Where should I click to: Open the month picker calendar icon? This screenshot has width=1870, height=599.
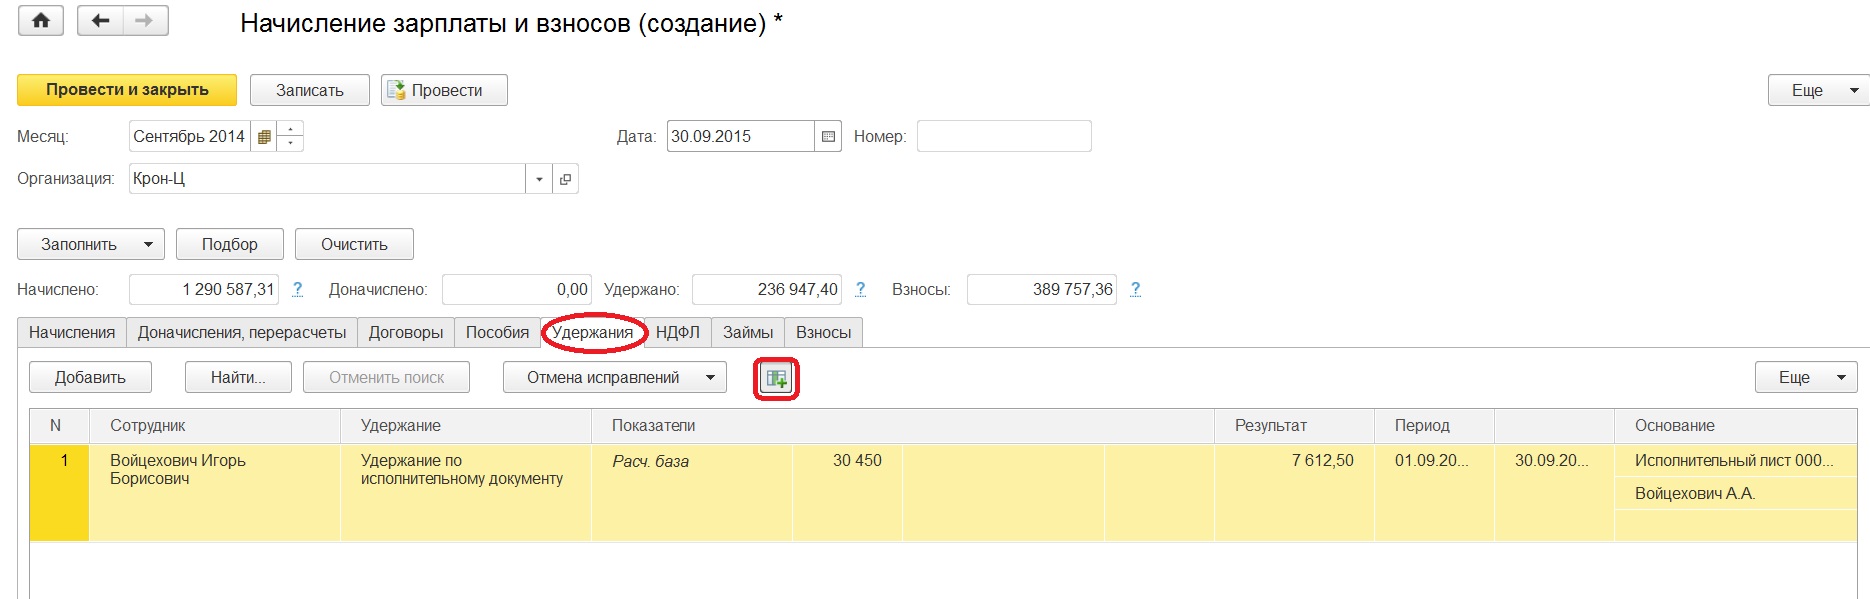point(264,137)
